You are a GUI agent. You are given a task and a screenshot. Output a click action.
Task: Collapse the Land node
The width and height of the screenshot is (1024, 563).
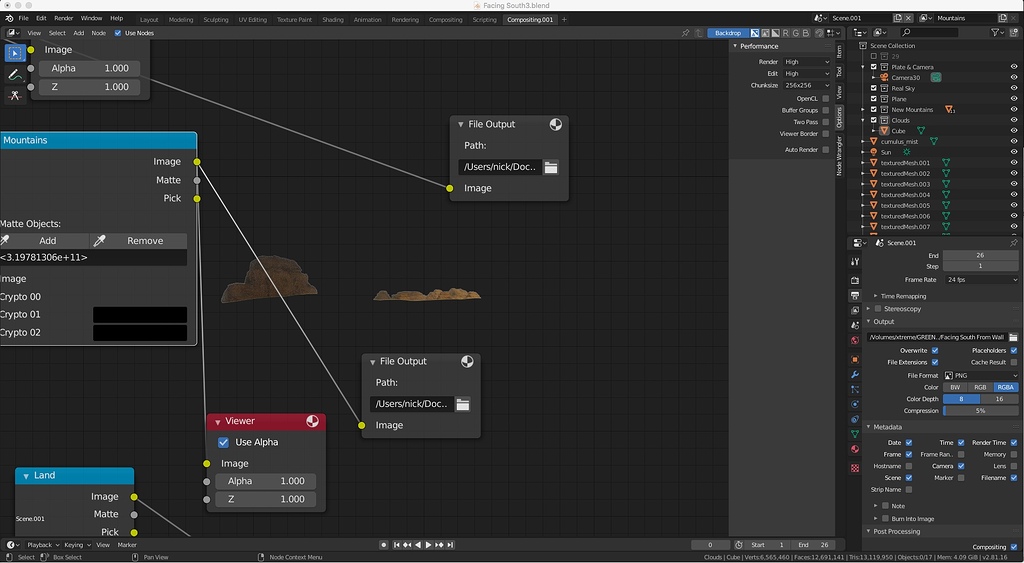26,476
